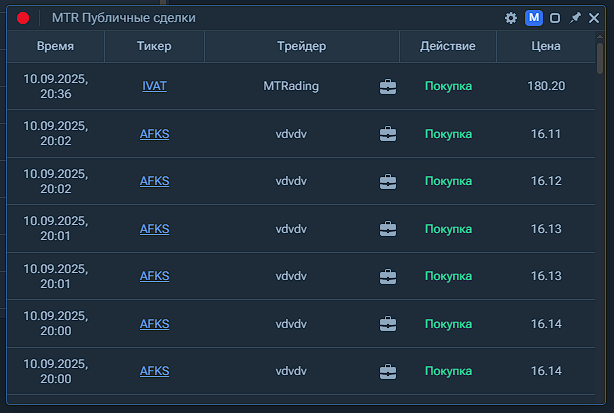Select trader MTRading in first row

290,86
